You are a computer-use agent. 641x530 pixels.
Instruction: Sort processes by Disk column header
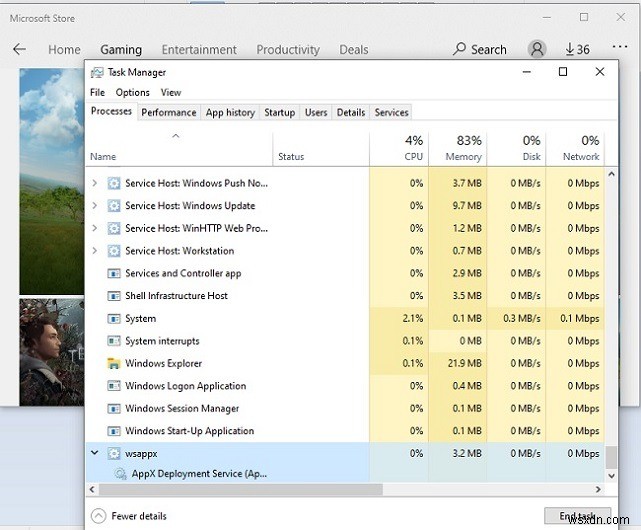(x=516, y=149)
